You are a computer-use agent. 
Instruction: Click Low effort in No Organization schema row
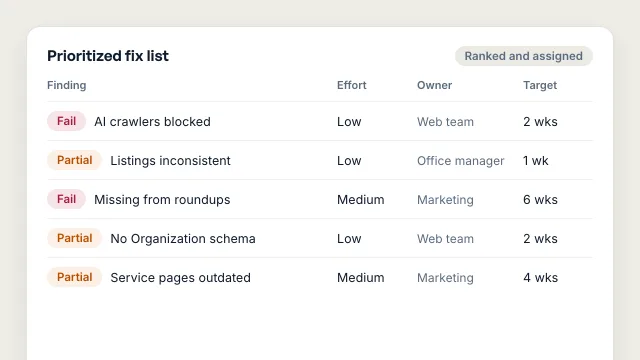click(x=349, y=238)
